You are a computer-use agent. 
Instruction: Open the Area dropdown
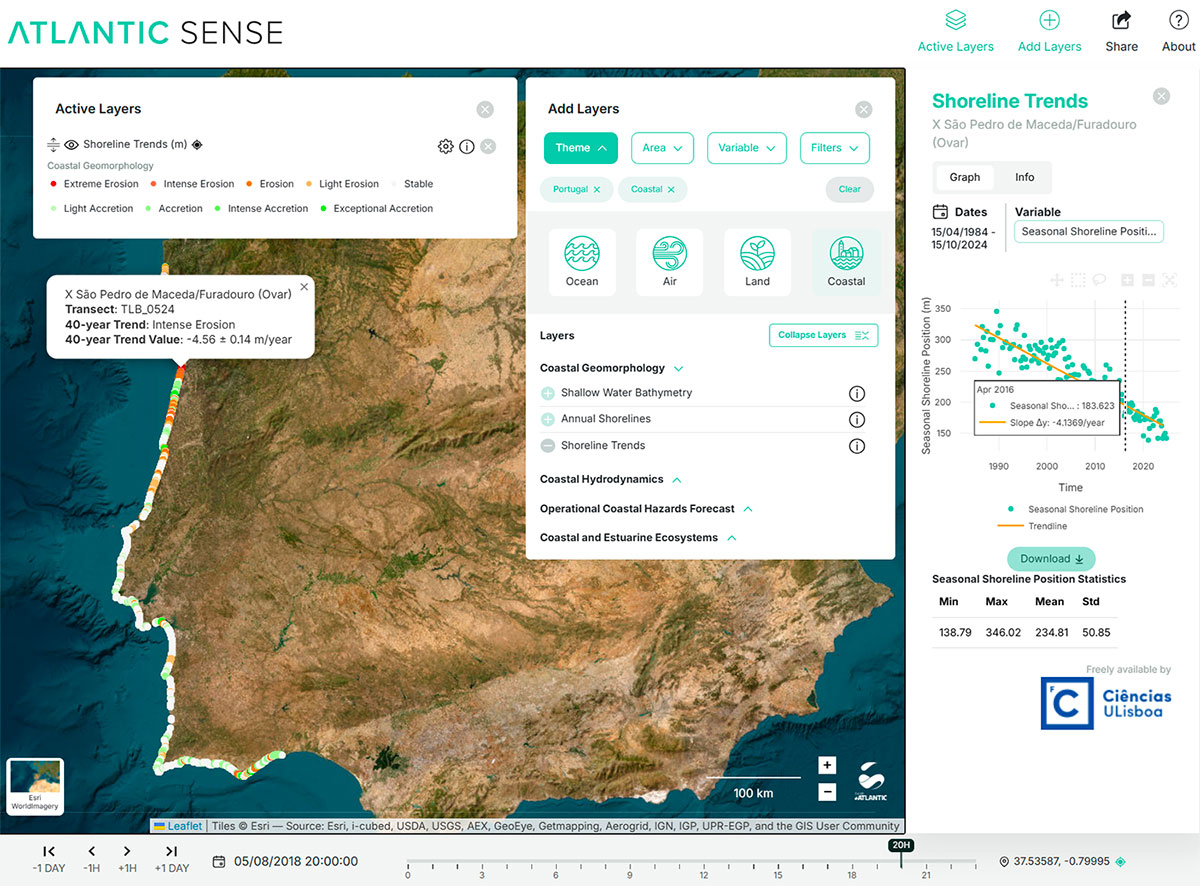pyautogui.click(x=662, y=148)
